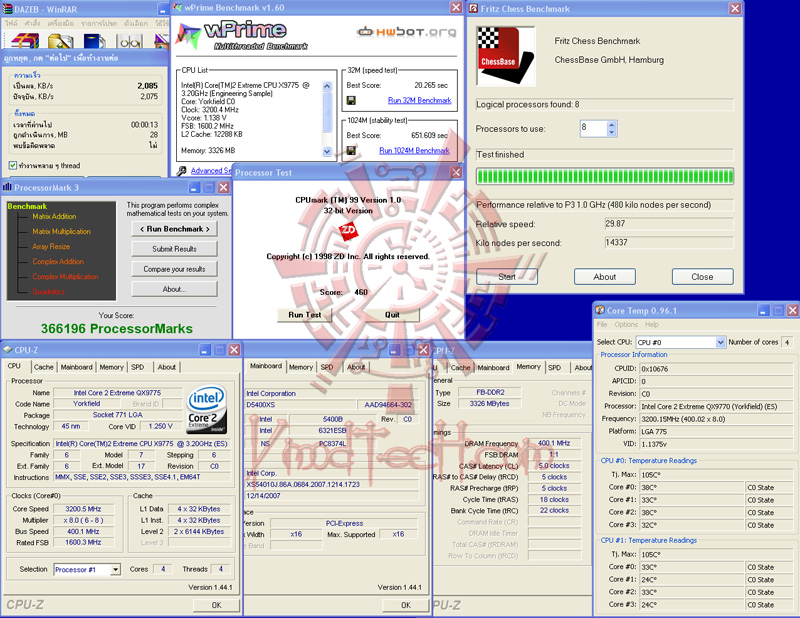Click the Fritz Chess Benchmark title bar icon
The width and height of the screenshot is (800, 618).
[x=473, y=9]
